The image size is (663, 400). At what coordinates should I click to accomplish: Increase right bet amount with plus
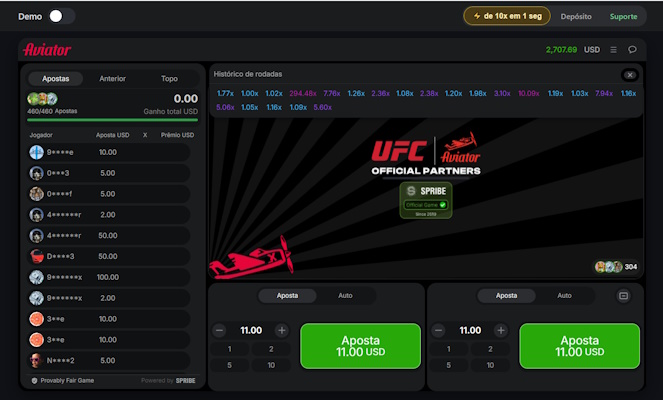click(501, 330)
